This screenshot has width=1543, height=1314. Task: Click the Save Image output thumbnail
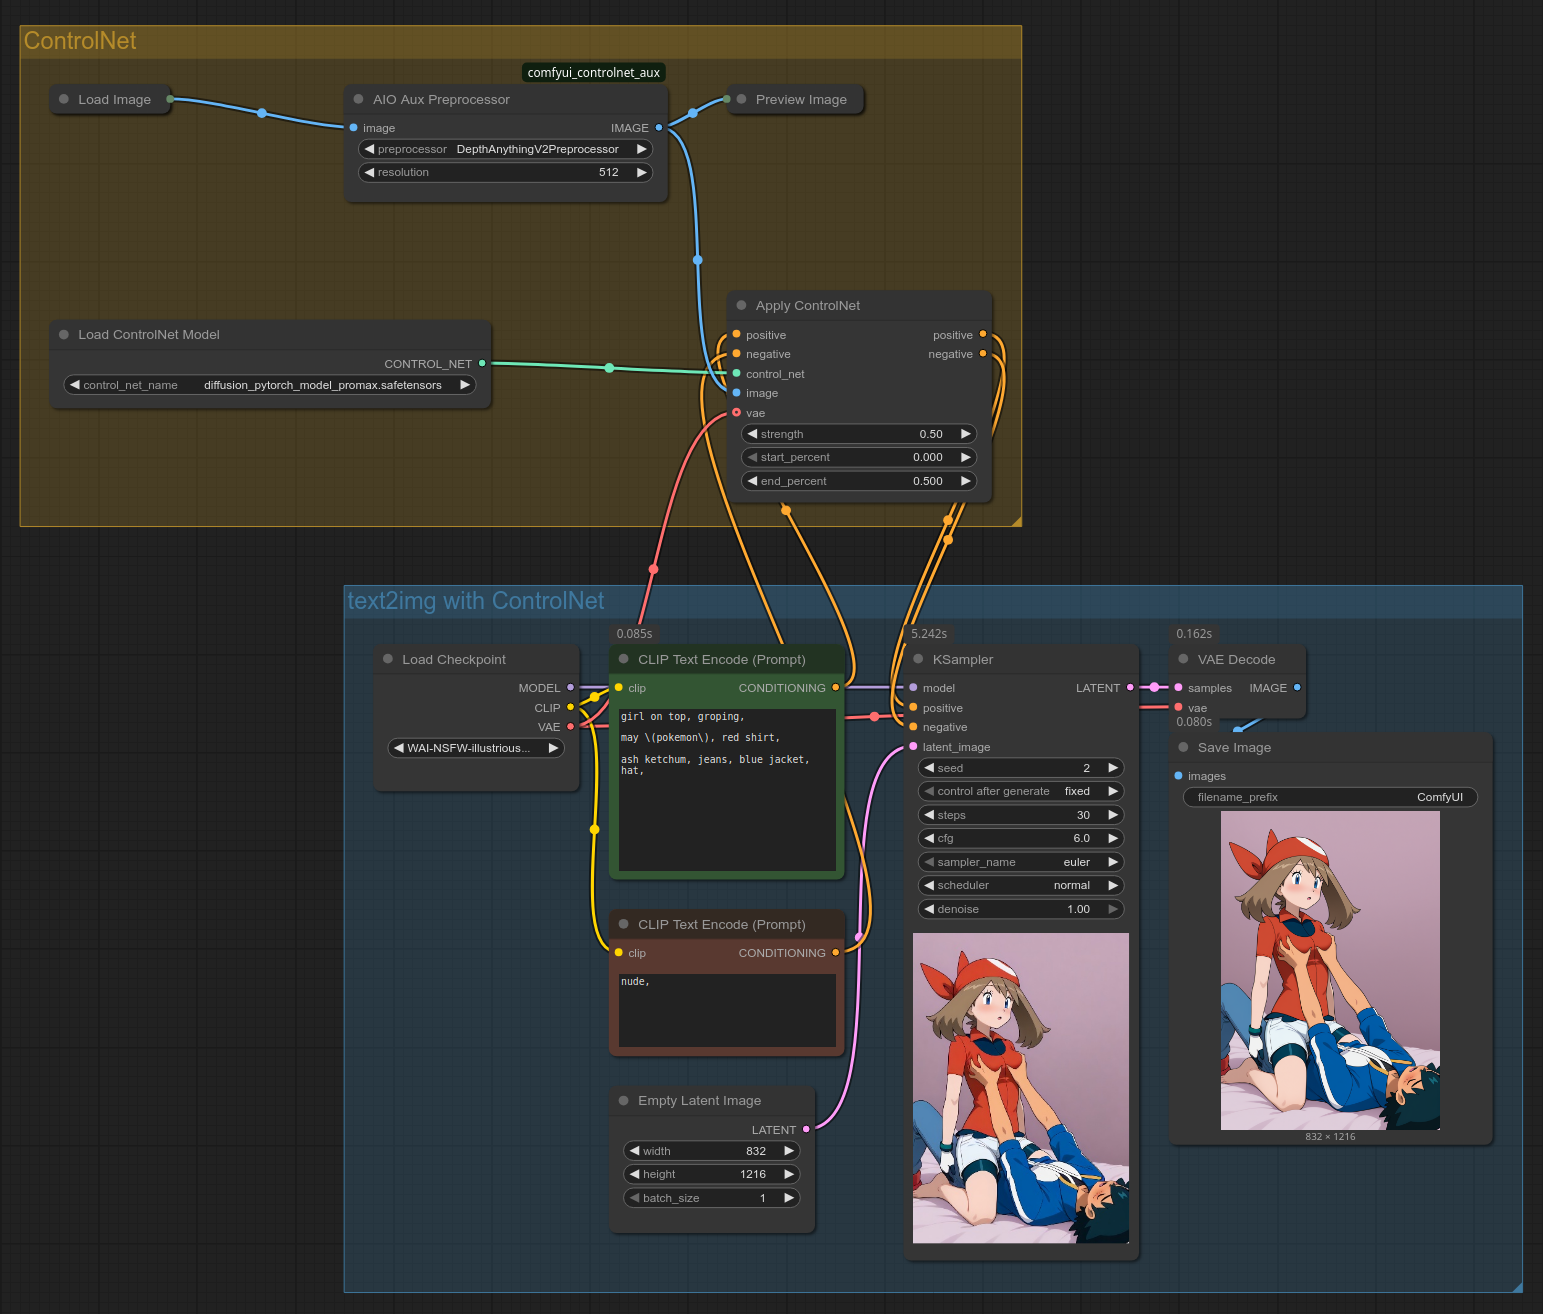[1330, 970]
